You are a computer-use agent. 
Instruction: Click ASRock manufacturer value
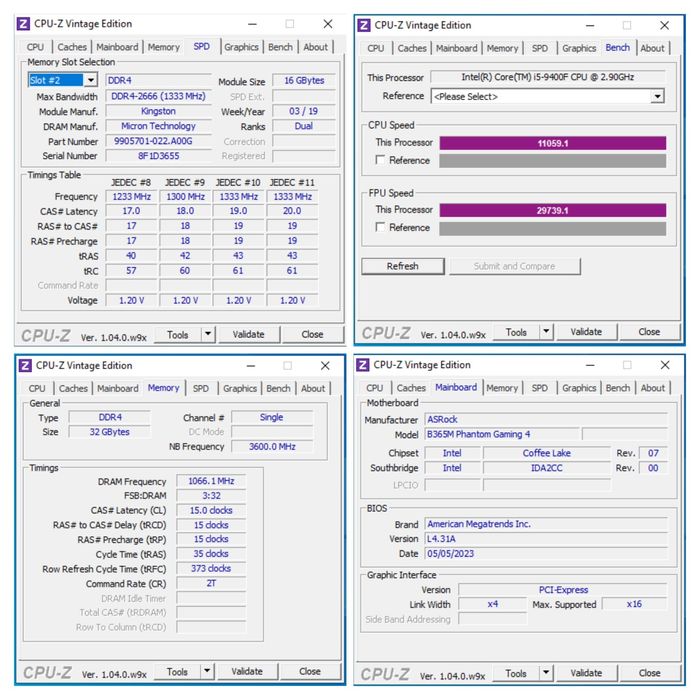(x=546, y=419)
